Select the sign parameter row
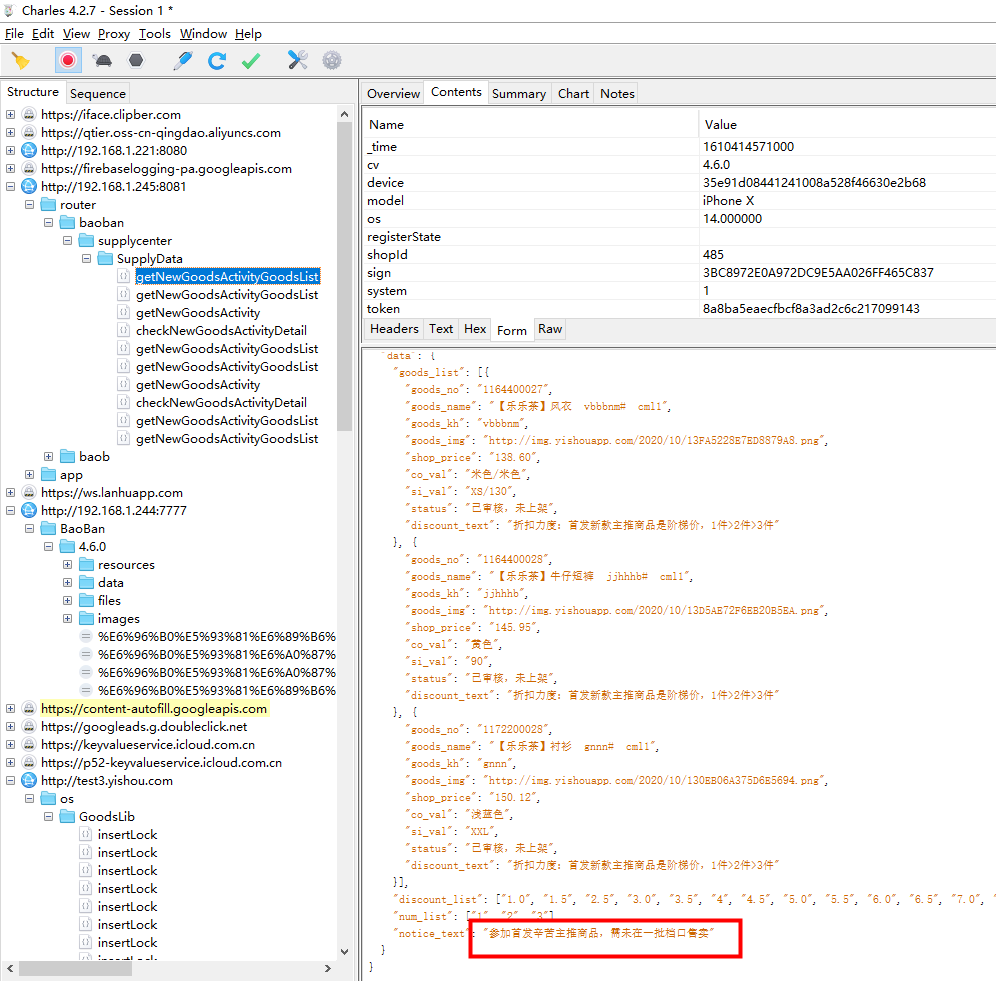The height and width of the screenshot is (981, 996). pyautogui.click(x=680, y=273)
